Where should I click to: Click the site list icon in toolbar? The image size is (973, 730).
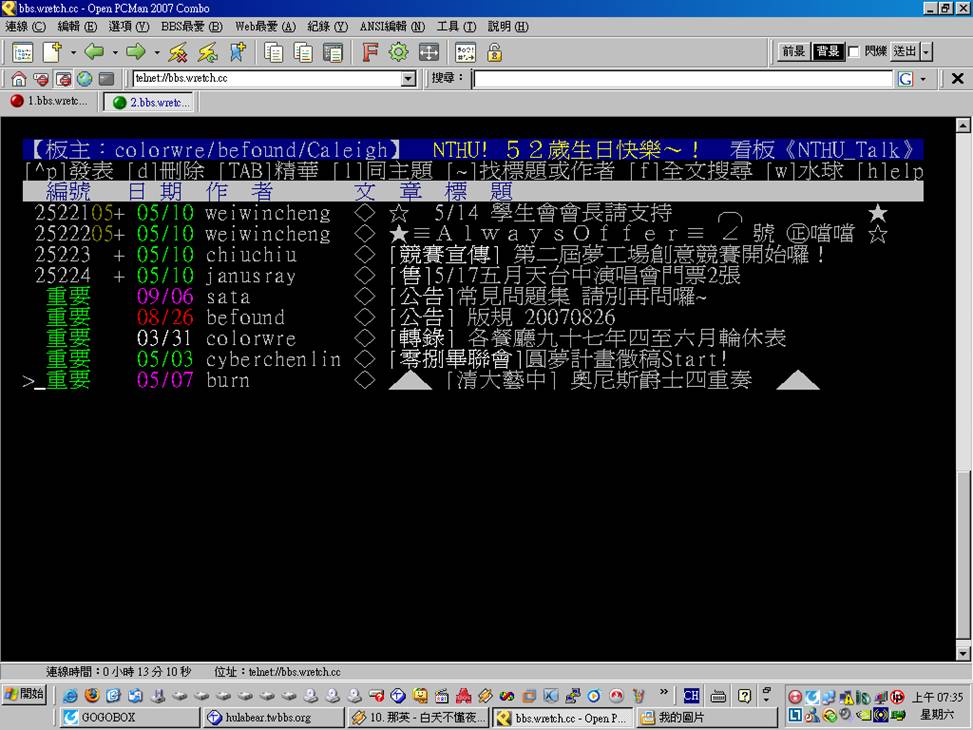click(x=22, y=52)
